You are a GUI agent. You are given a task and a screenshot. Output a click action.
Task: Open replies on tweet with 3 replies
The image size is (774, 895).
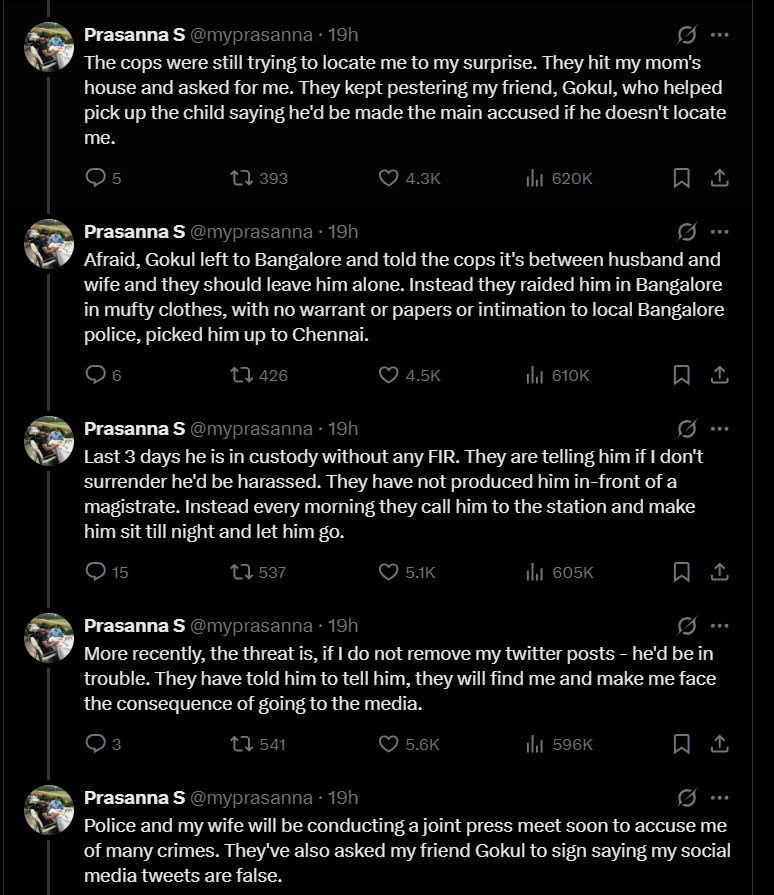[97, 744]
